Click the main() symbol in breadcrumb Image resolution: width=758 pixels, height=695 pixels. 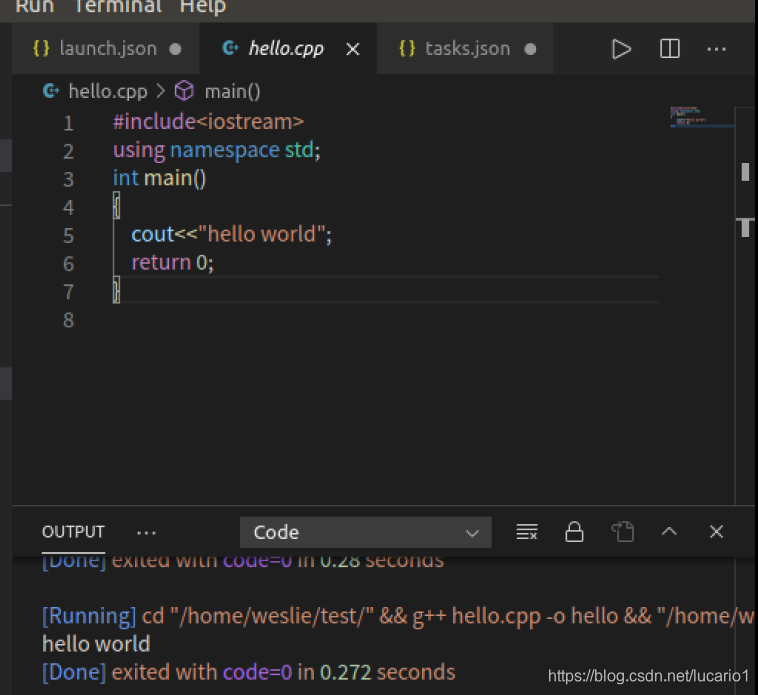tap(233, 91)
